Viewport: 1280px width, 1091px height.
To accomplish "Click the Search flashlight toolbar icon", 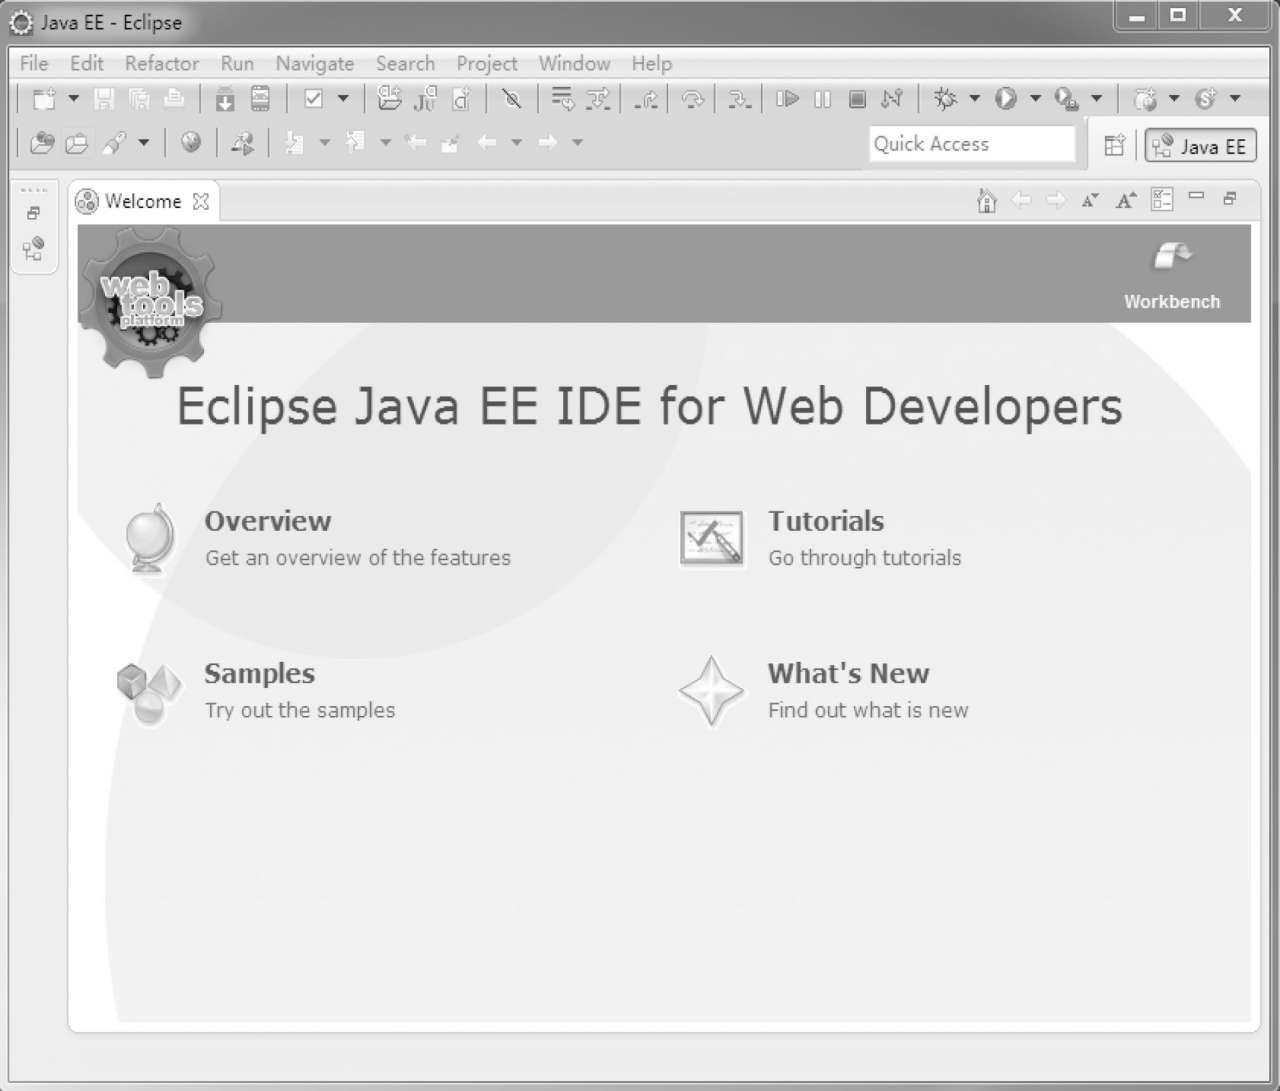I will (x=114, y=143).
